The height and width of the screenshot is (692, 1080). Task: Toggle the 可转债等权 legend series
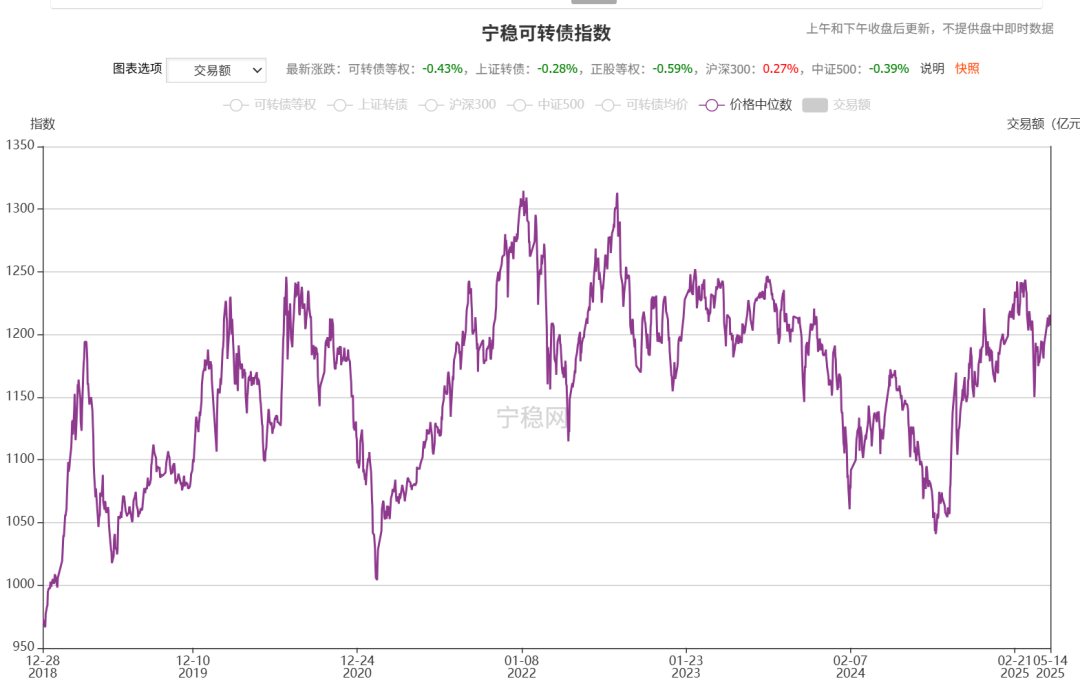(x=269, y=105)
